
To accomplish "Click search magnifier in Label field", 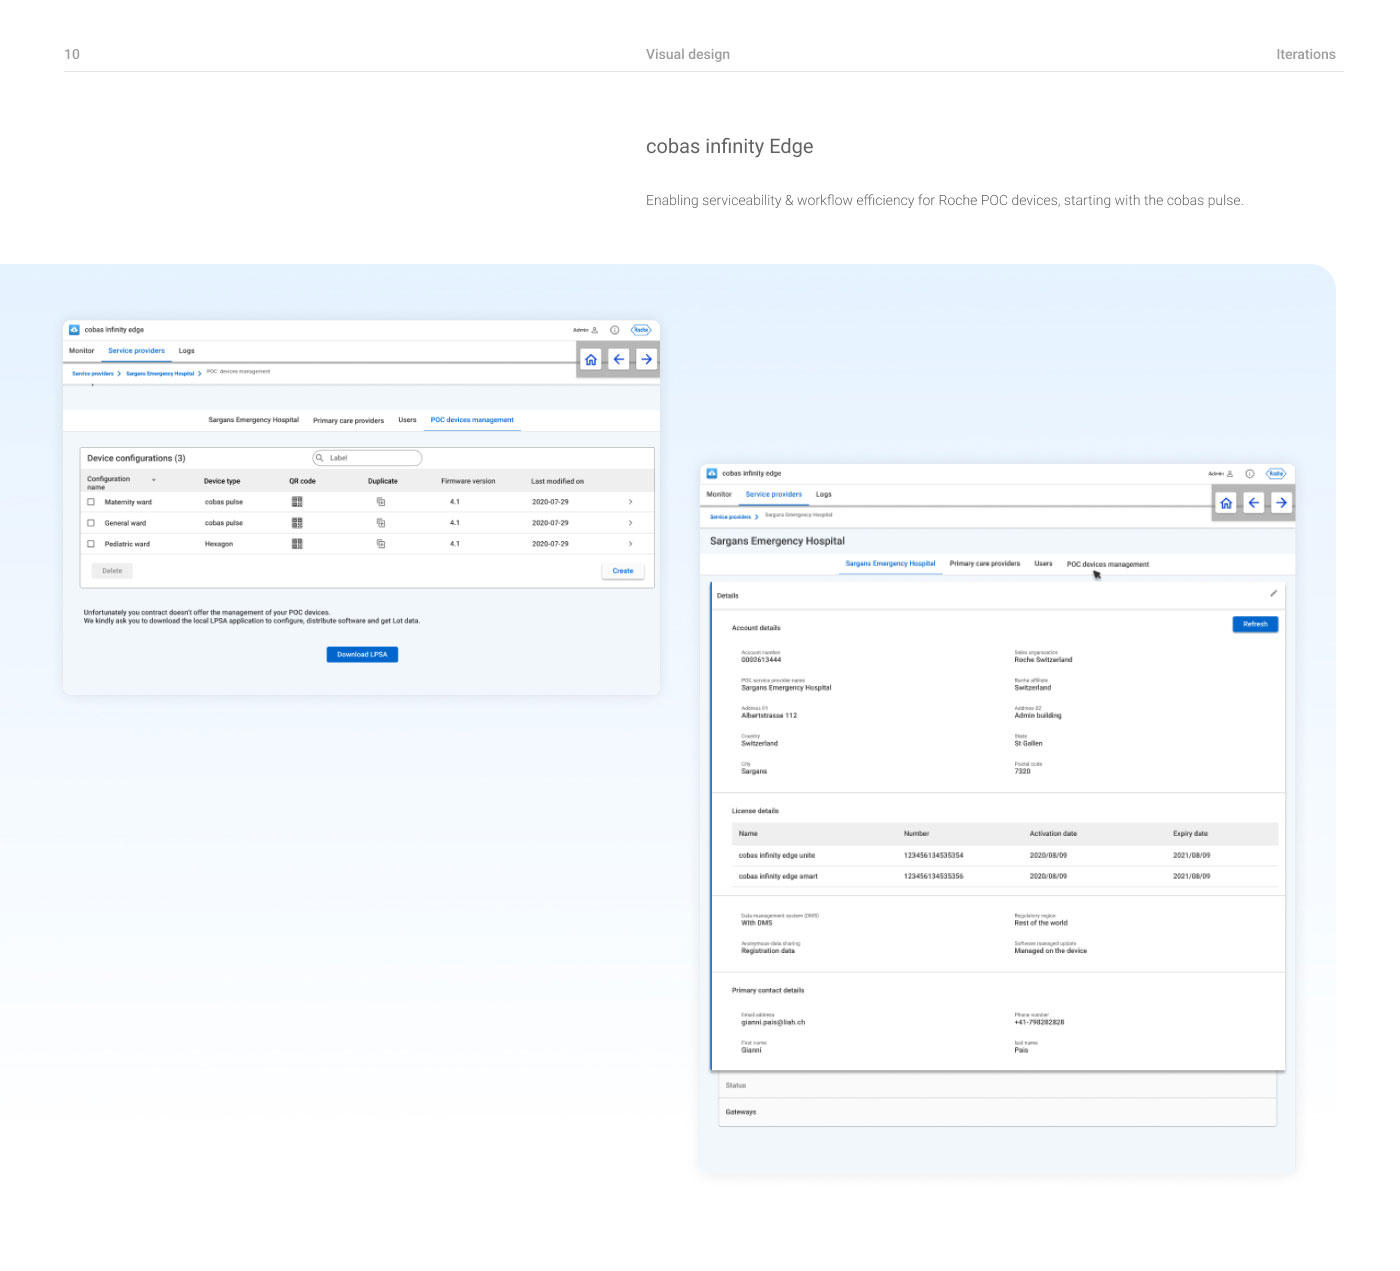I will click(x=320, y=458).
